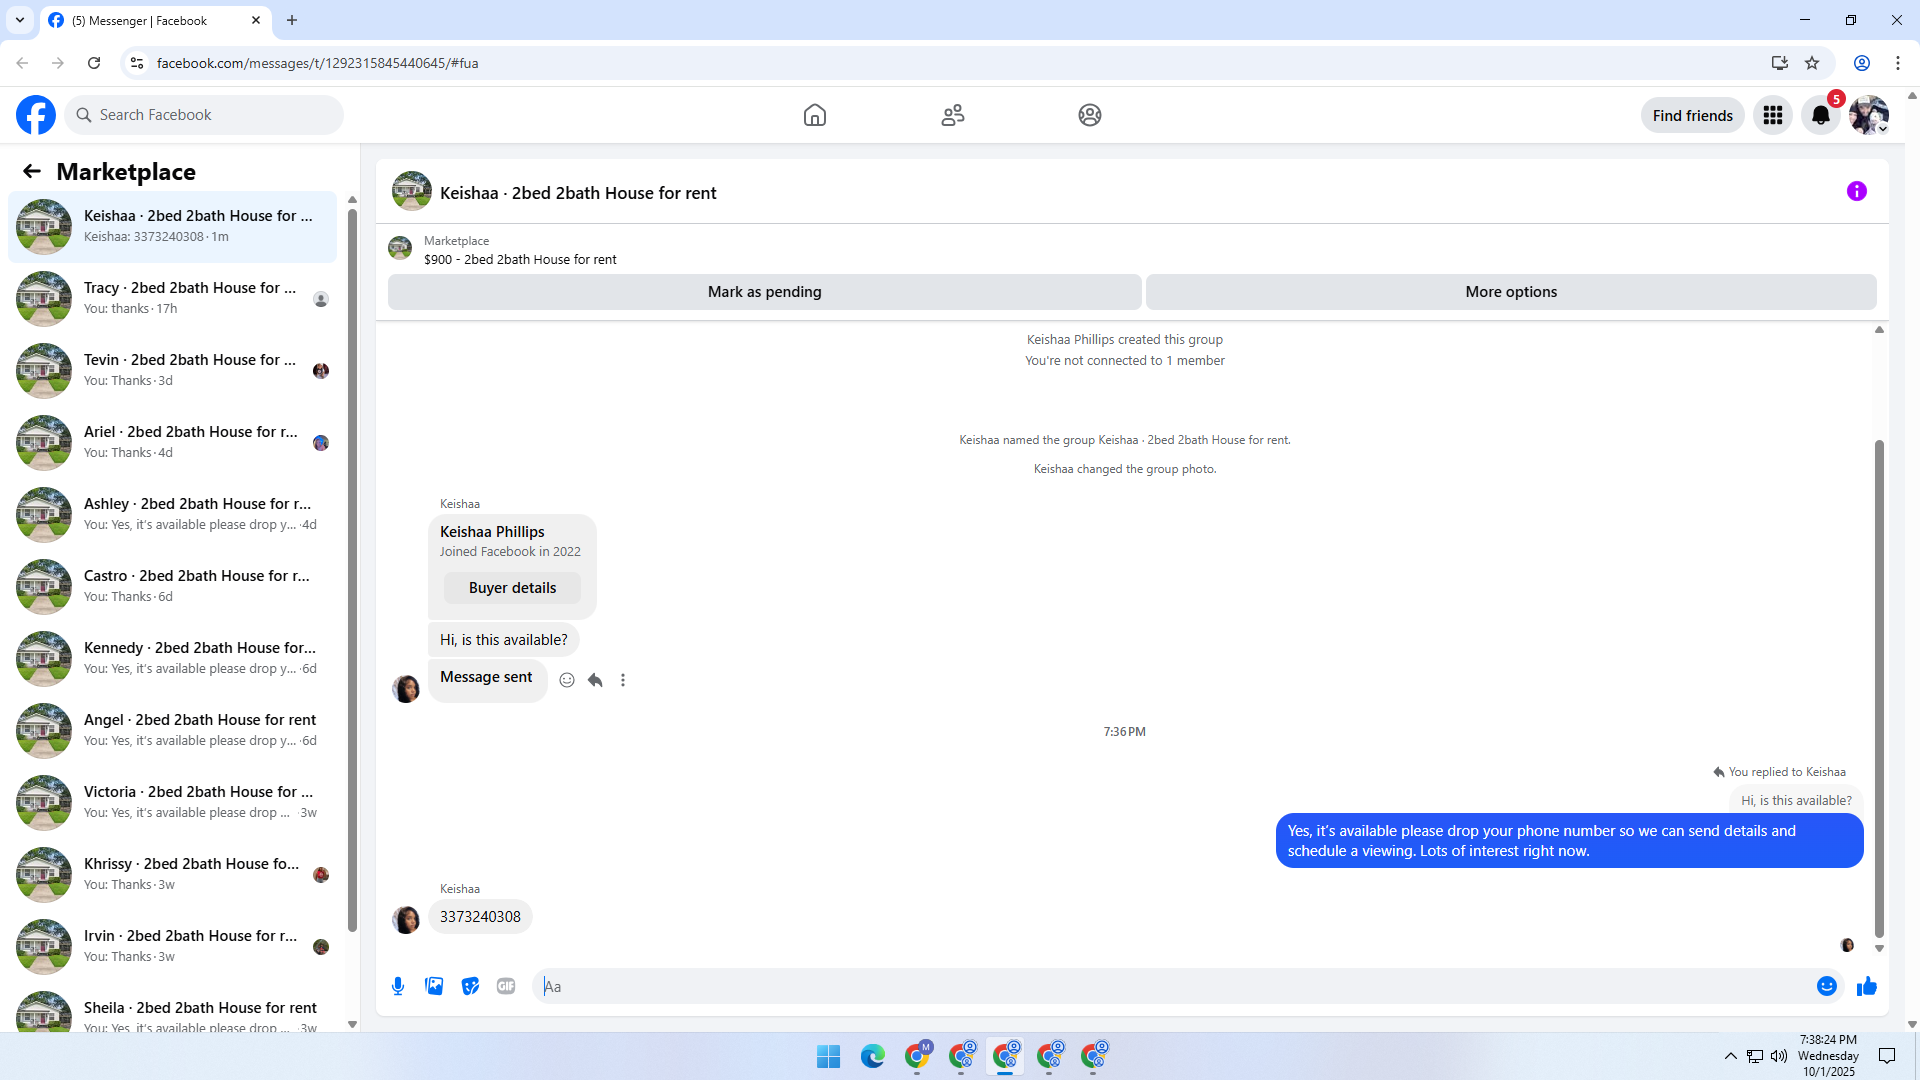The width and height of the screenshot is (1920, 1080).
Task: Click the More options button
Action: click(1511, 292)
